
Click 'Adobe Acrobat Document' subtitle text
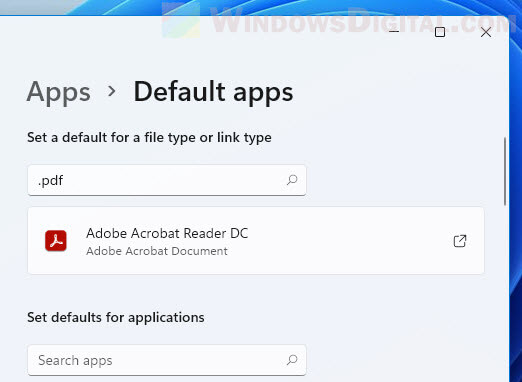157,251
